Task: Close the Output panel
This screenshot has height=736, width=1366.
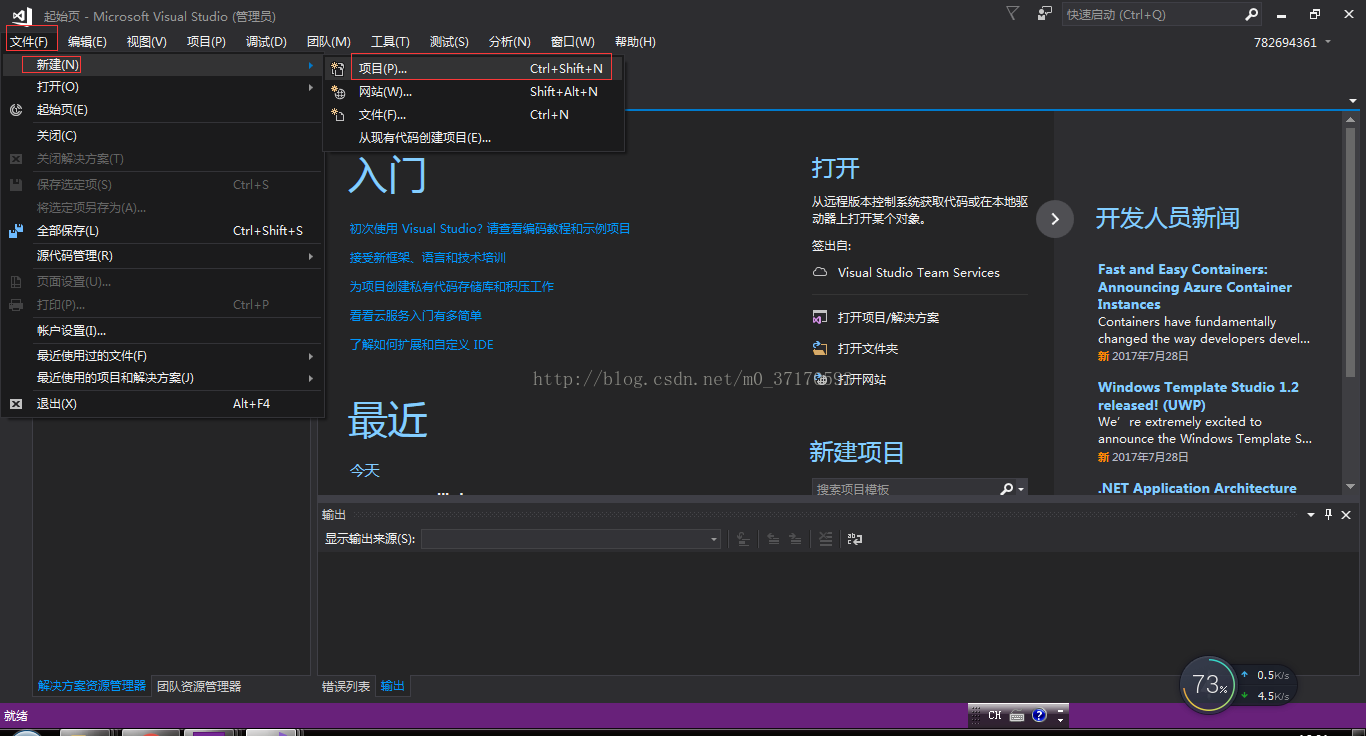Action: pos(1346,514)
